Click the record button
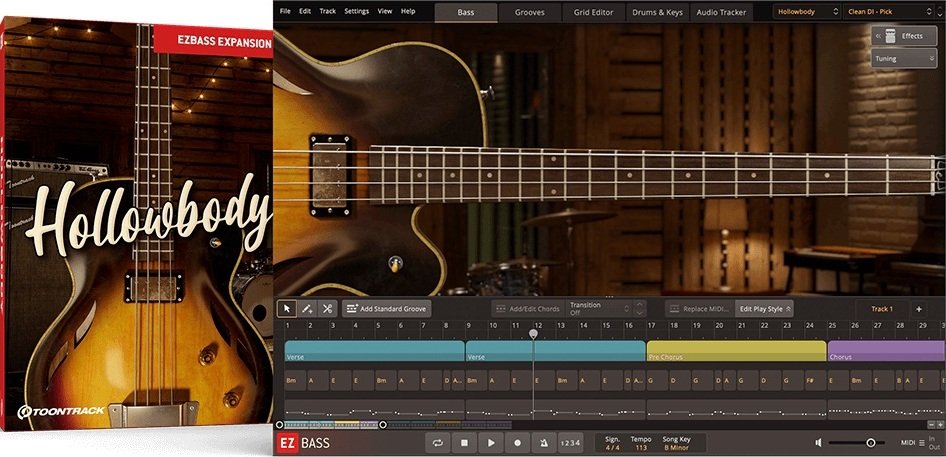The width and height of the screenshot is (946, 457). tap(517, 443)
